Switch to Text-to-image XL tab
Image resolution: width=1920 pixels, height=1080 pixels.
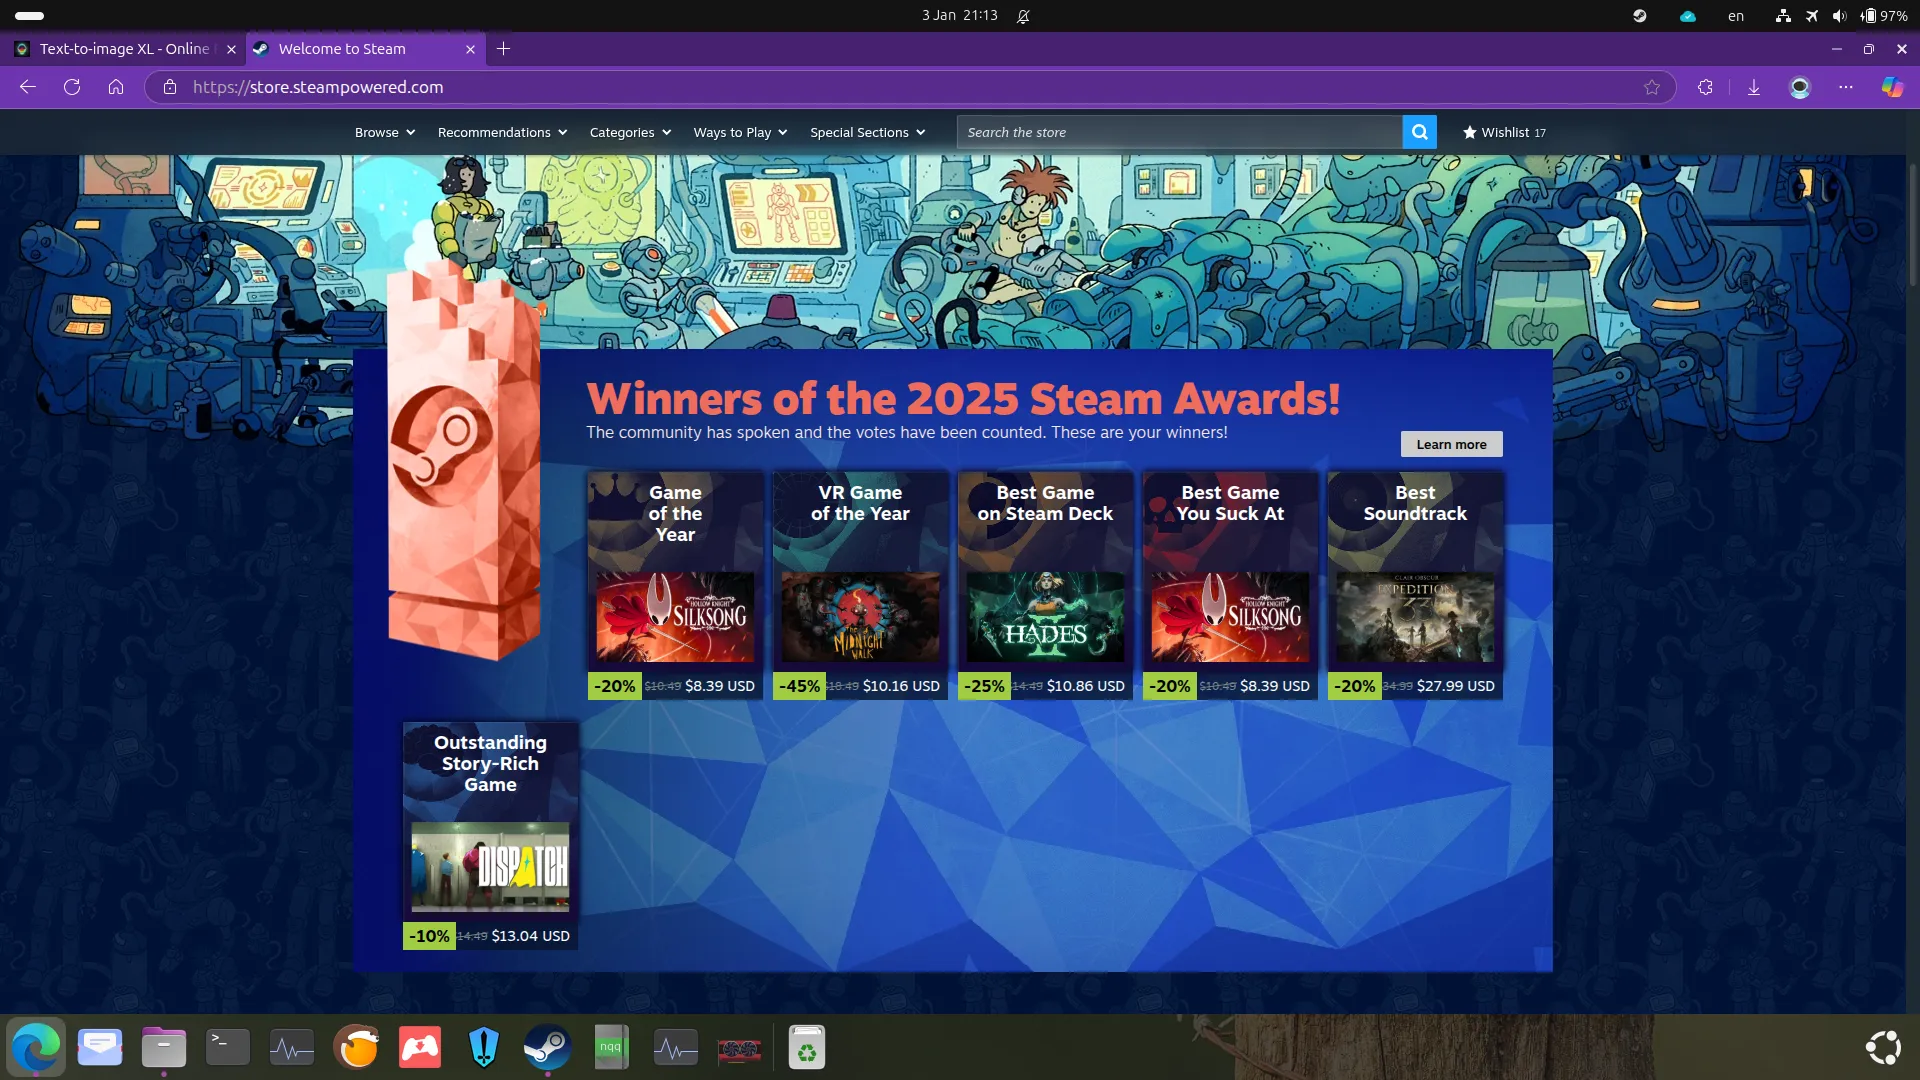click(124, 48)
